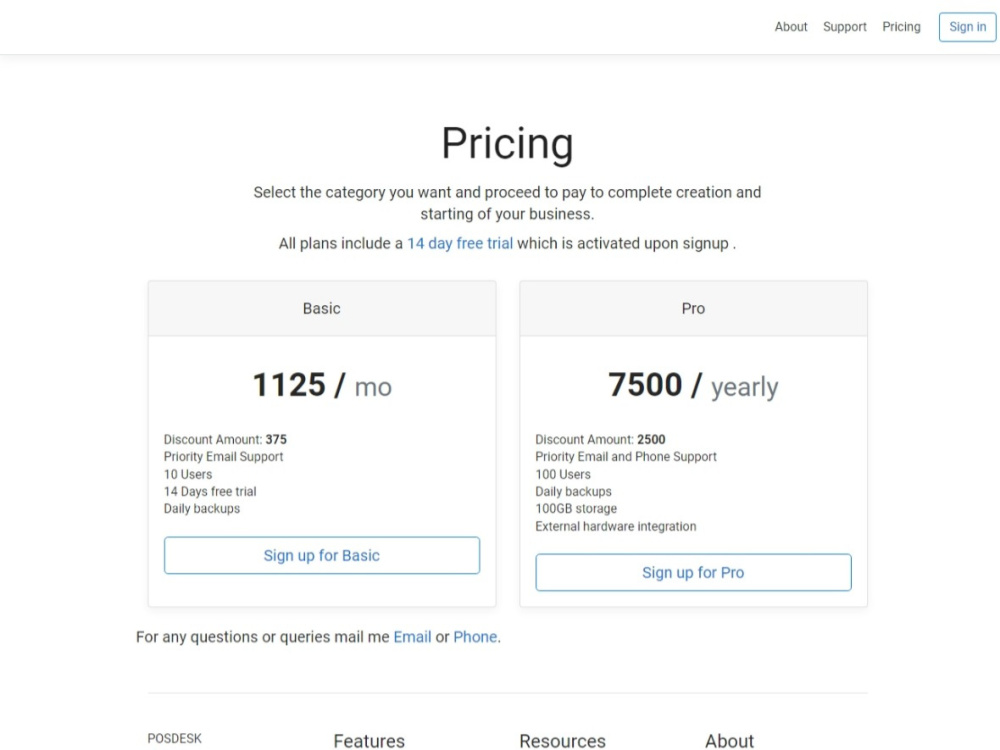Screen dimensions: 1000x750
Task: Click the About footer heading
Action: [x=730, y=740]
